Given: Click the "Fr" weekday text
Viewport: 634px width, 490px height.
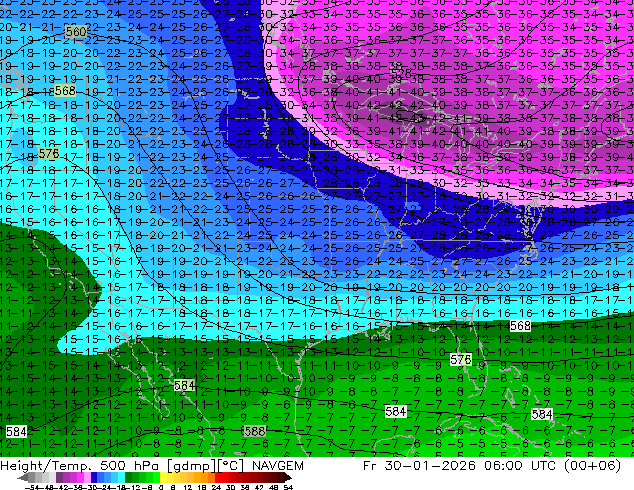Looking at the screenshot, I should point(370,466).
